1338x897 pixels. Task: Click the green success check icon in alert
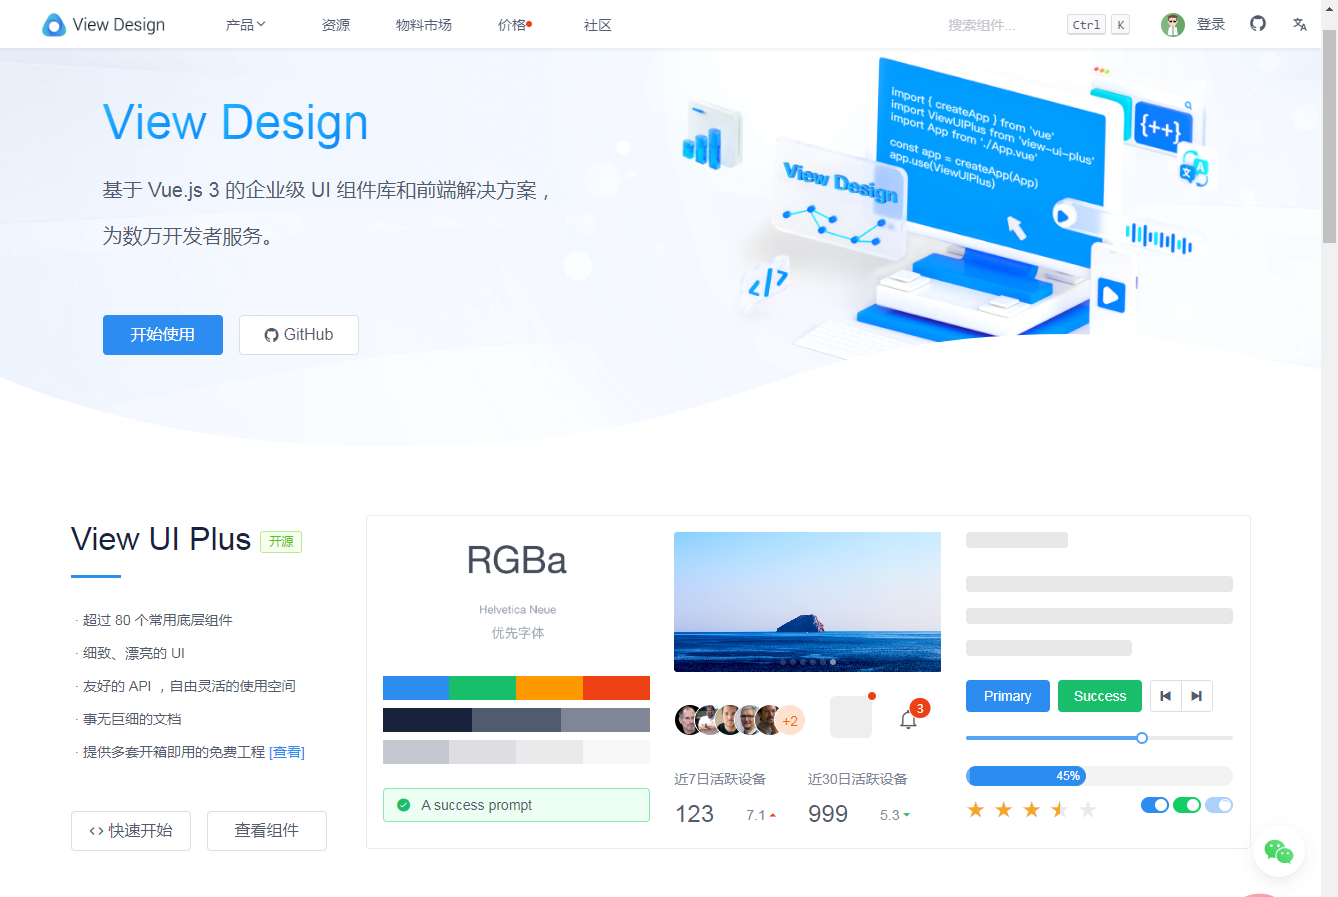[404, 805]
